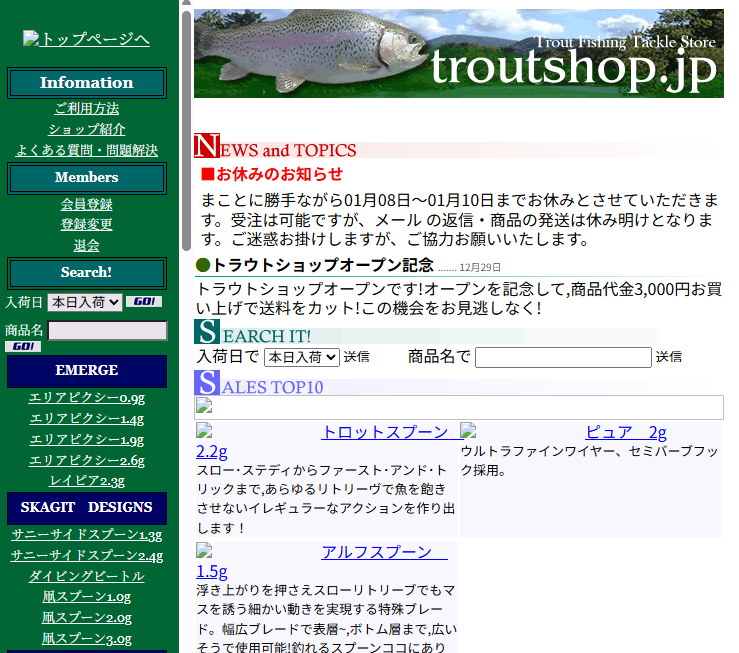The height and width of the screenshot is (653, 739).
Task: Open the 登録変更 link
Action: pos(87,224)
